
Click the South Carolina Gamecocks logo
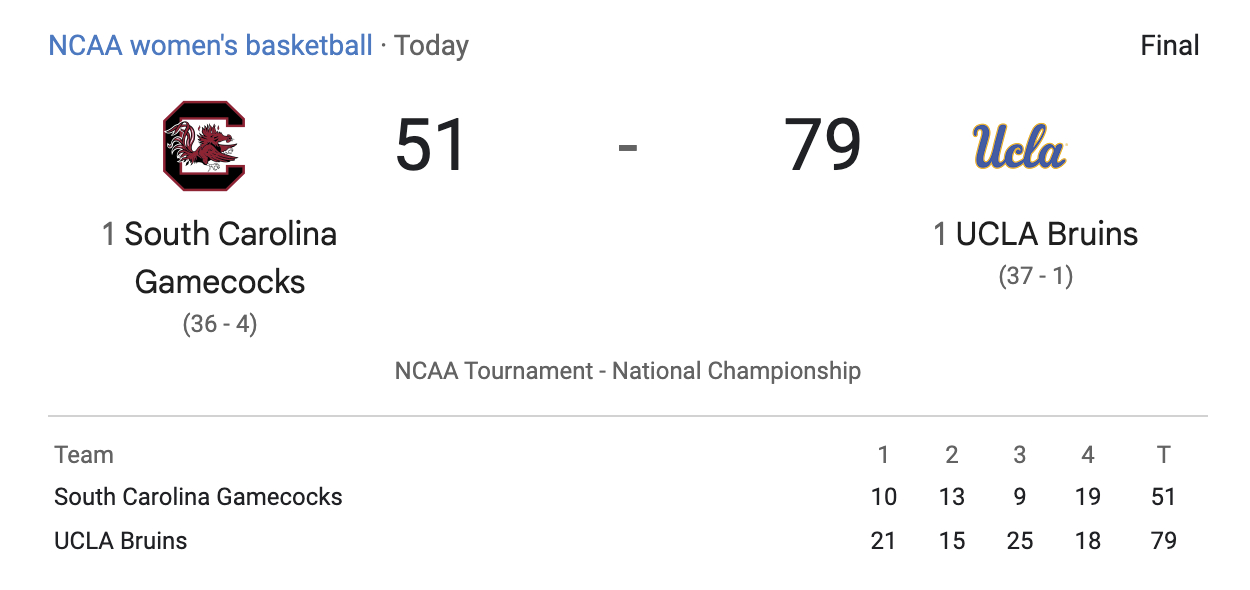pos(204,146)
